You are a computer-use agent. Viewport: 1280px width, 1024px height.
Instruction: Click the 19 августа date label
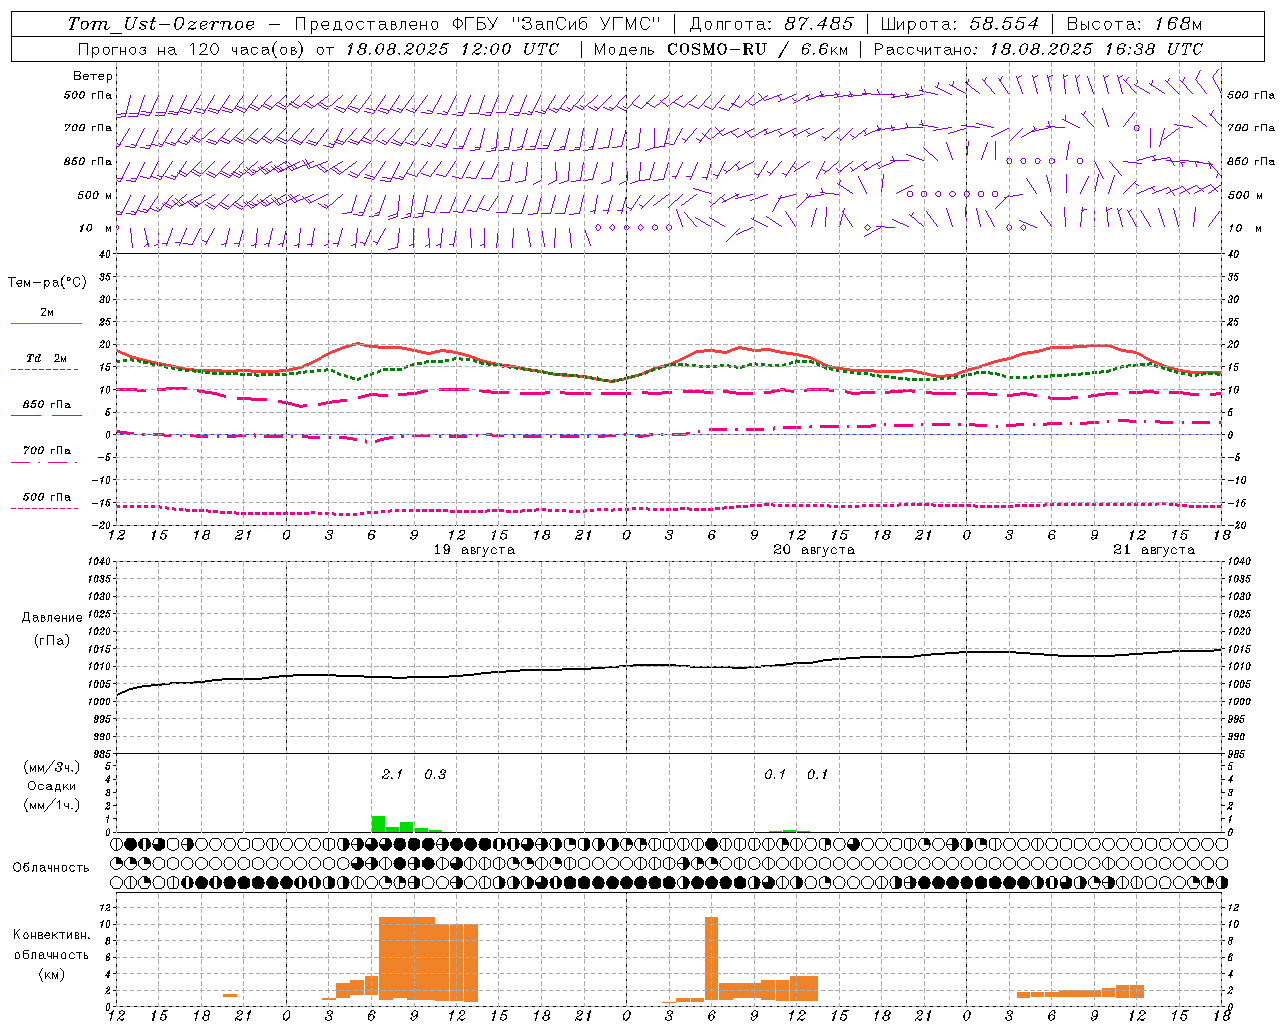(x=474, y=550)
